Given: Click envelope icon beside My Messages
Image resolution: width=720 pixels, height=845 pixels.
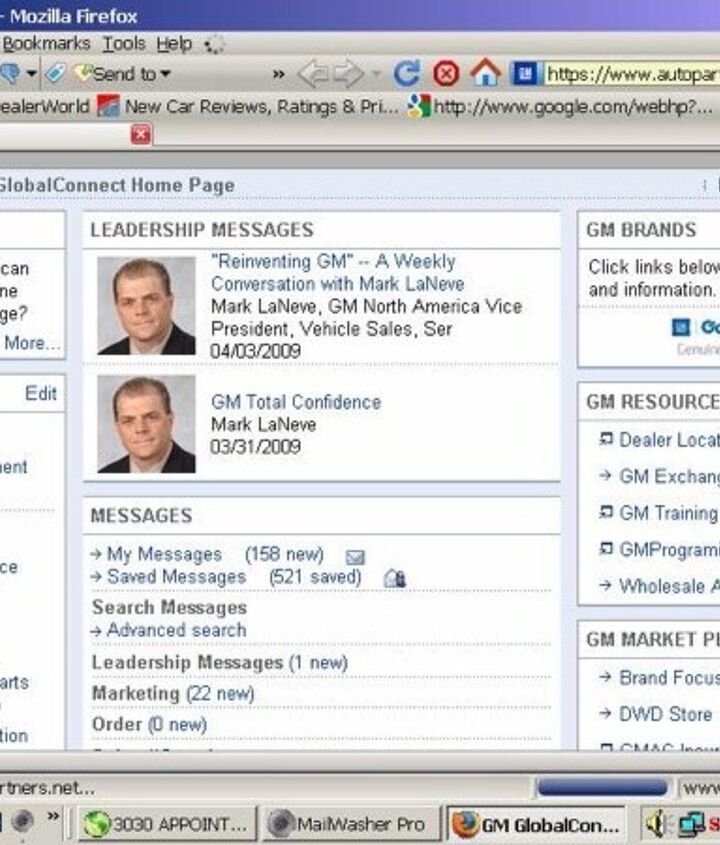Looking at the screenshot, I should (x=355, y=557).
